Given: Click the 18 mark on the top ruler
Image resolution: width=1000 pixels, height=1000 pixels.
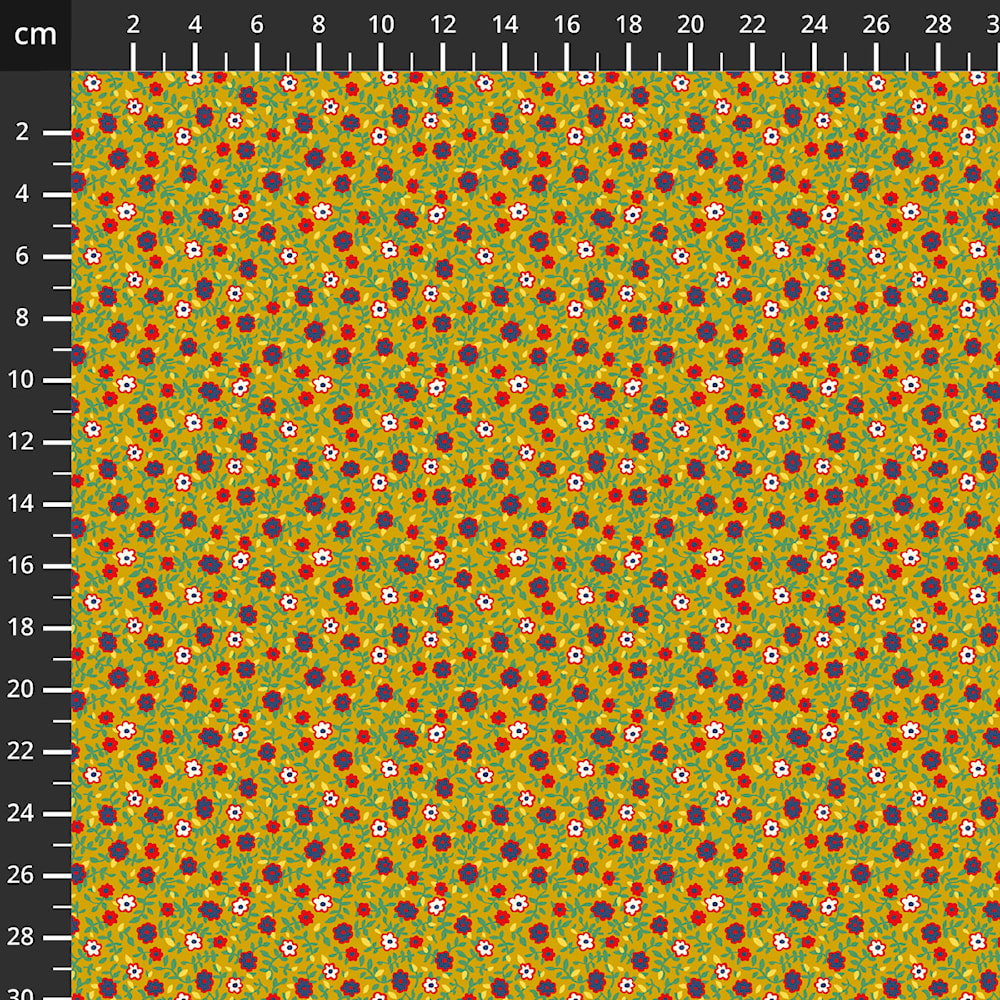Looking at the screenshot, I should tap(629, 26).
